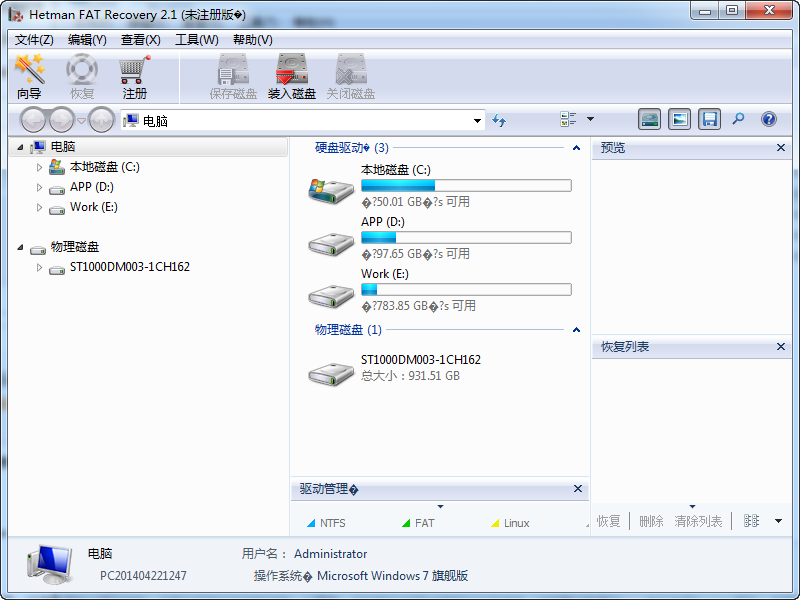This screenshot has width=800, height=600.
Task: Expand the 本地磁盘 (C:) tree item
Action: tap(39, 167)
